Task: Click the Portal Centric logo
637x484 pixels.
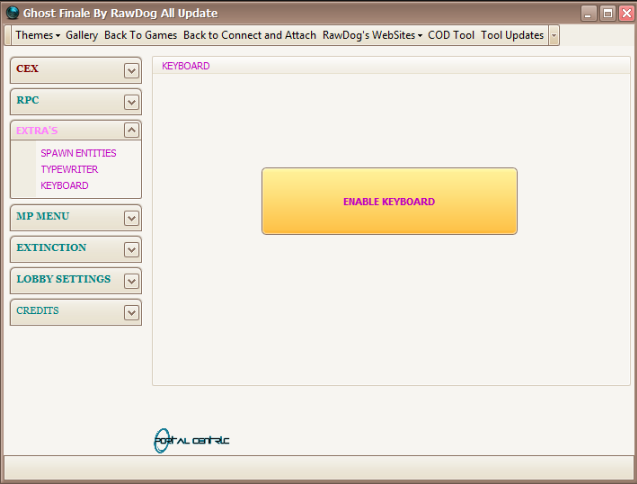Action: (191, 441)
